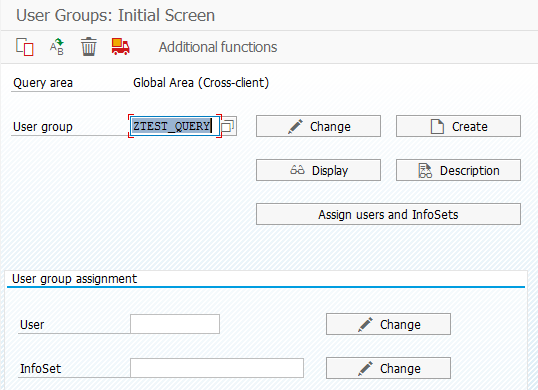538x390 pixels.
Task: Click the InfoSet field label
Action: [x=40, y=368]
